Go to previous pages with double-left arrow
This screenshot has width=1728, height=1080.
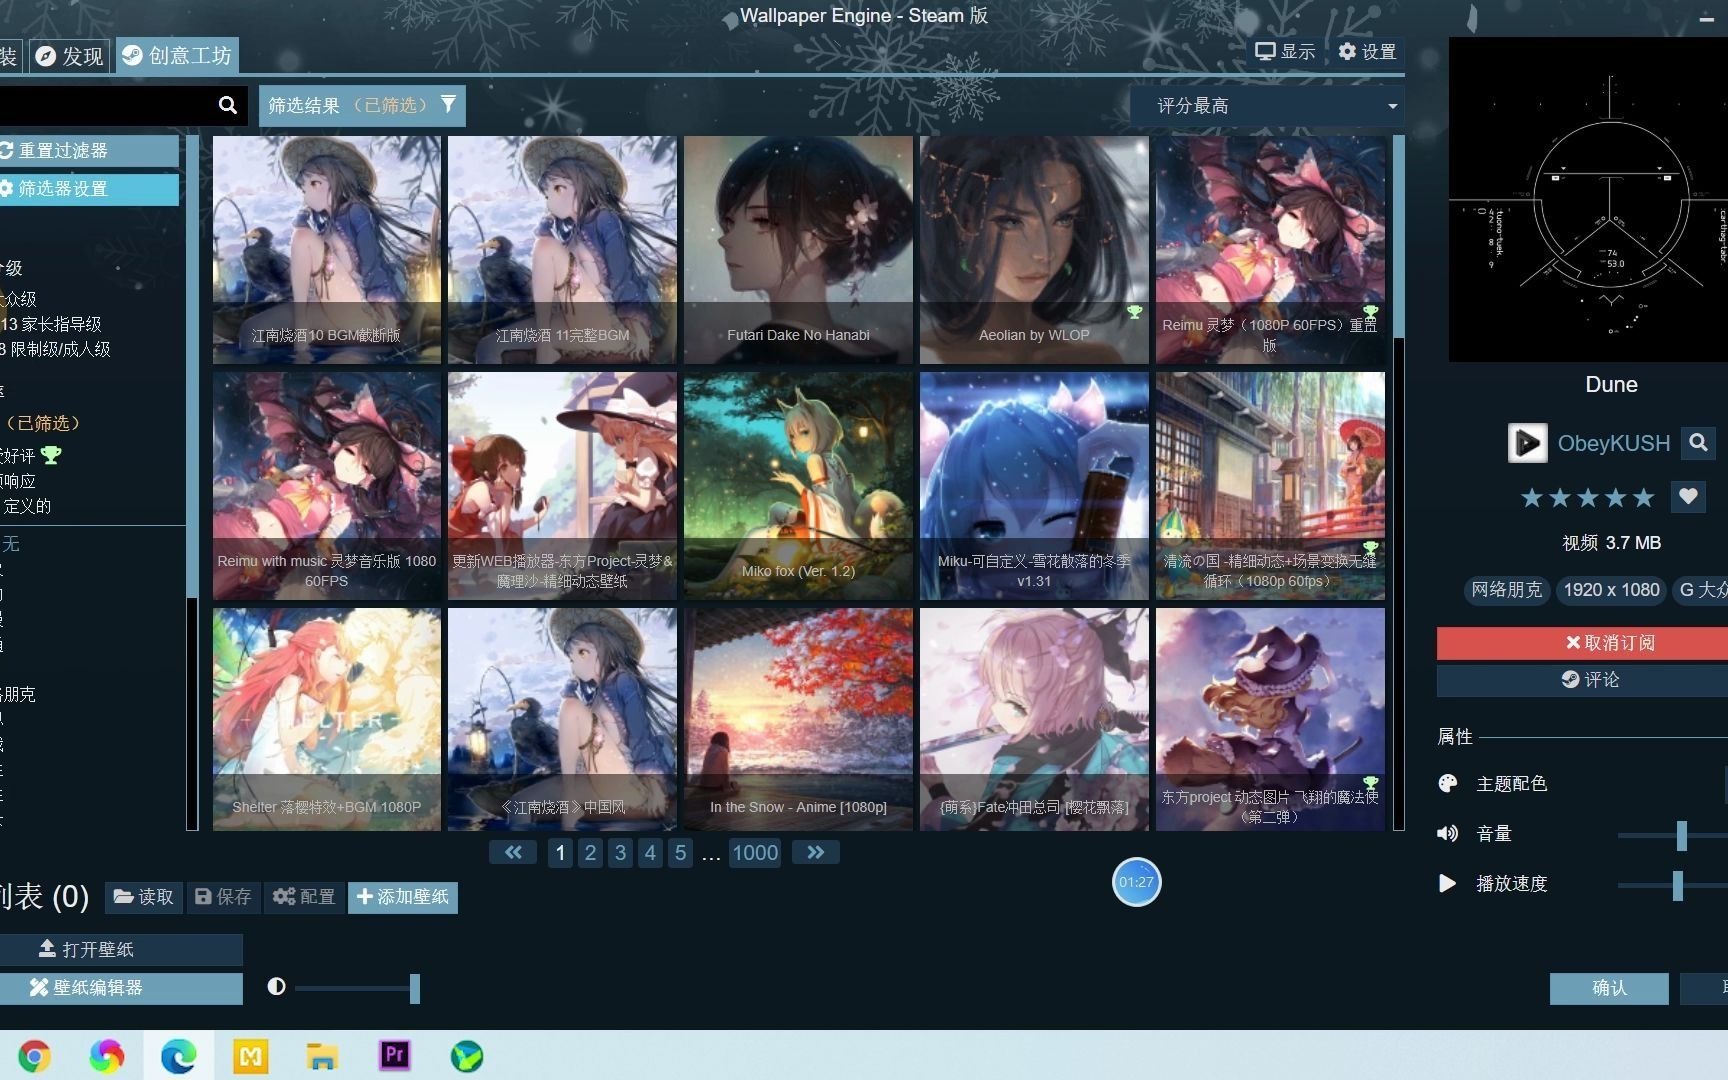(513, 852)
